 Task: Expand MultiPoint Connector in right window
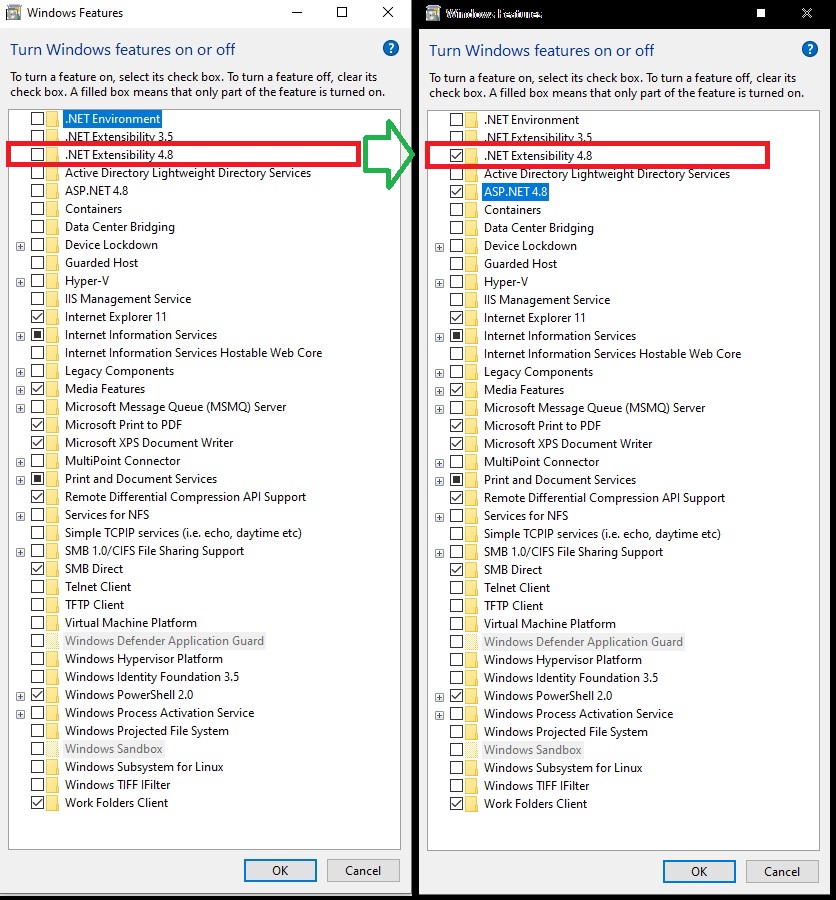440,464
